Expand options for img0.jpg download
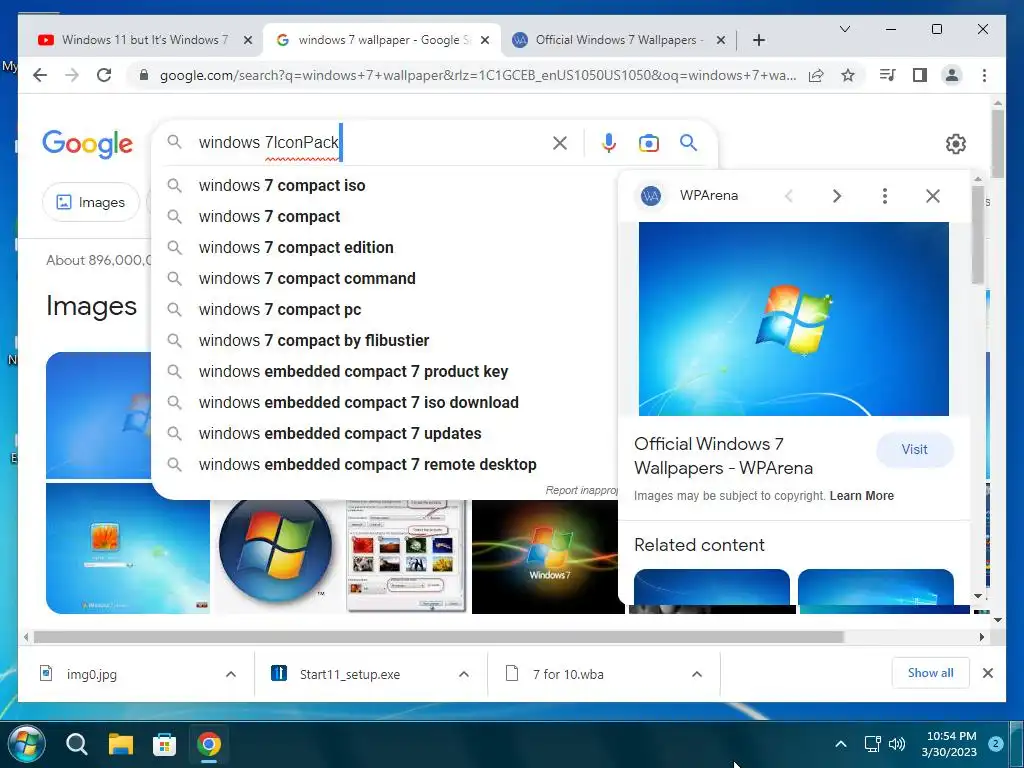The image size is (1024, 768). (x=231, y=674)
